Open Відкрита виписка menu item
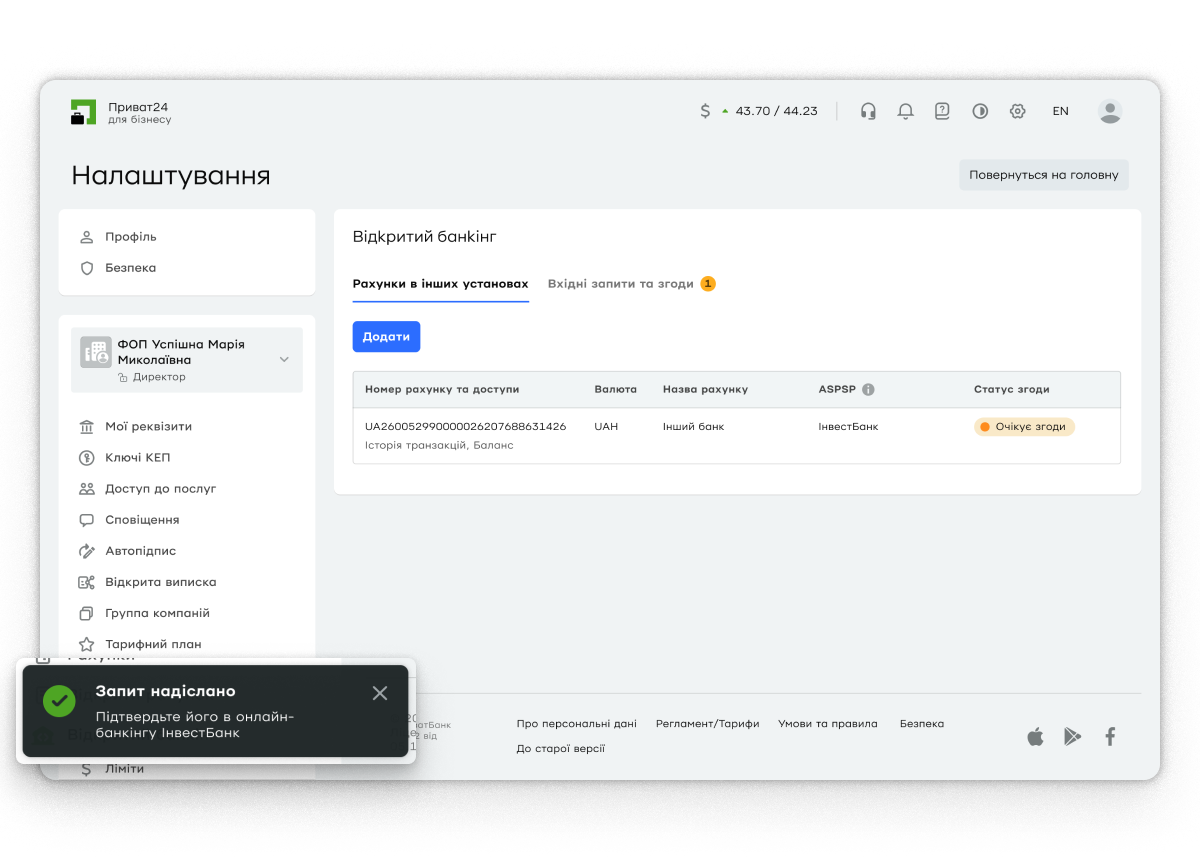Image resolution: width=1200 pixels, height=860 pixels. 160,582
